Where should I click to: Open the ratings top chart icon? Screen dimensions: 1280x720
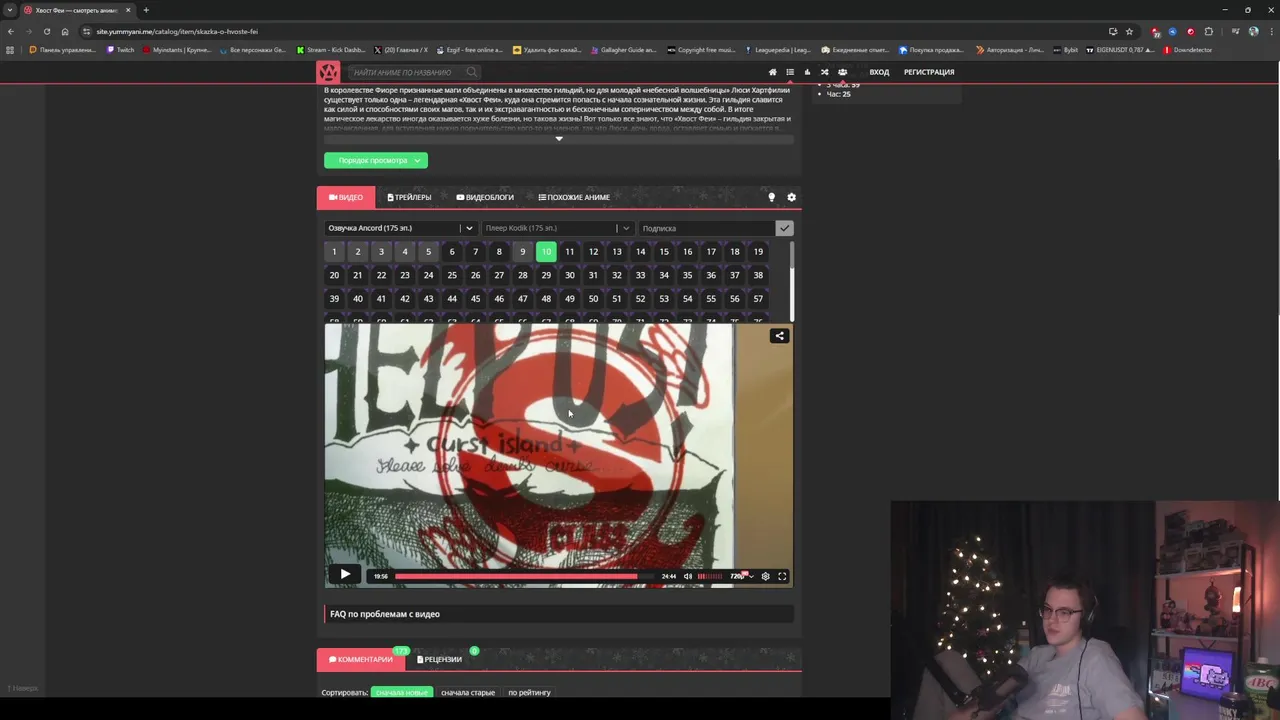click(807, 72)
